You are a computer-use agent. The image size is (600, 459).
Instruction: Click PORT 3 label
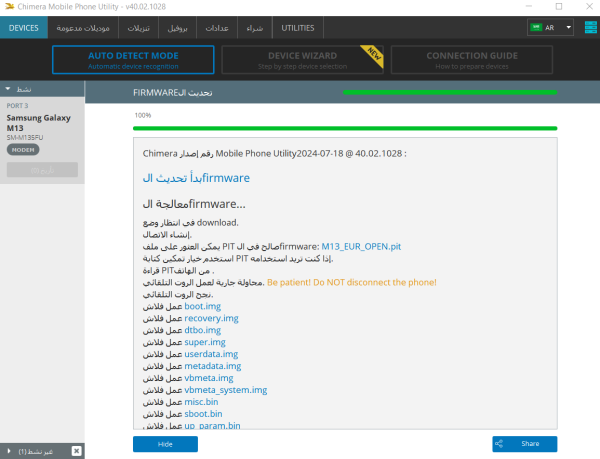click(17, 106)
